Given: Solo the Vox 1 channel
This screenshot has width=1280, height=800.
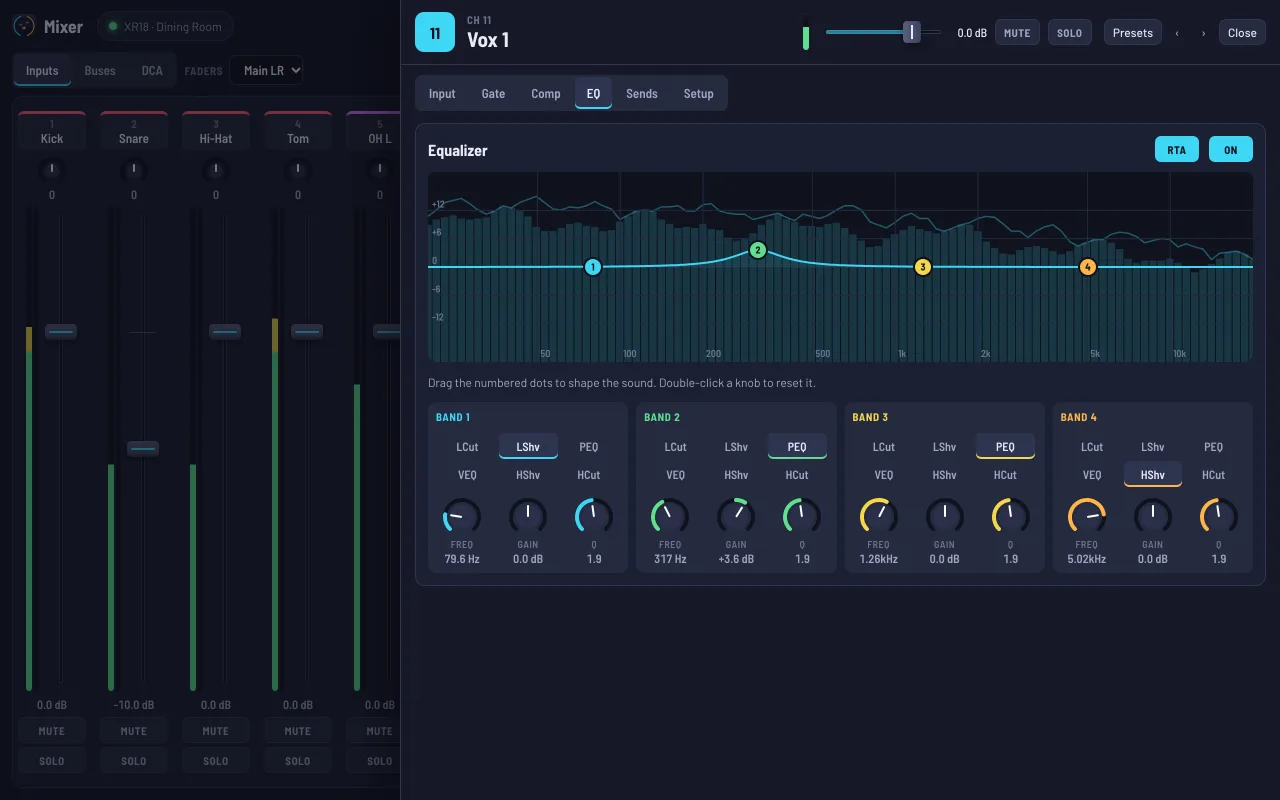Looking at the screenshot, I should [x=1069, y=33].
